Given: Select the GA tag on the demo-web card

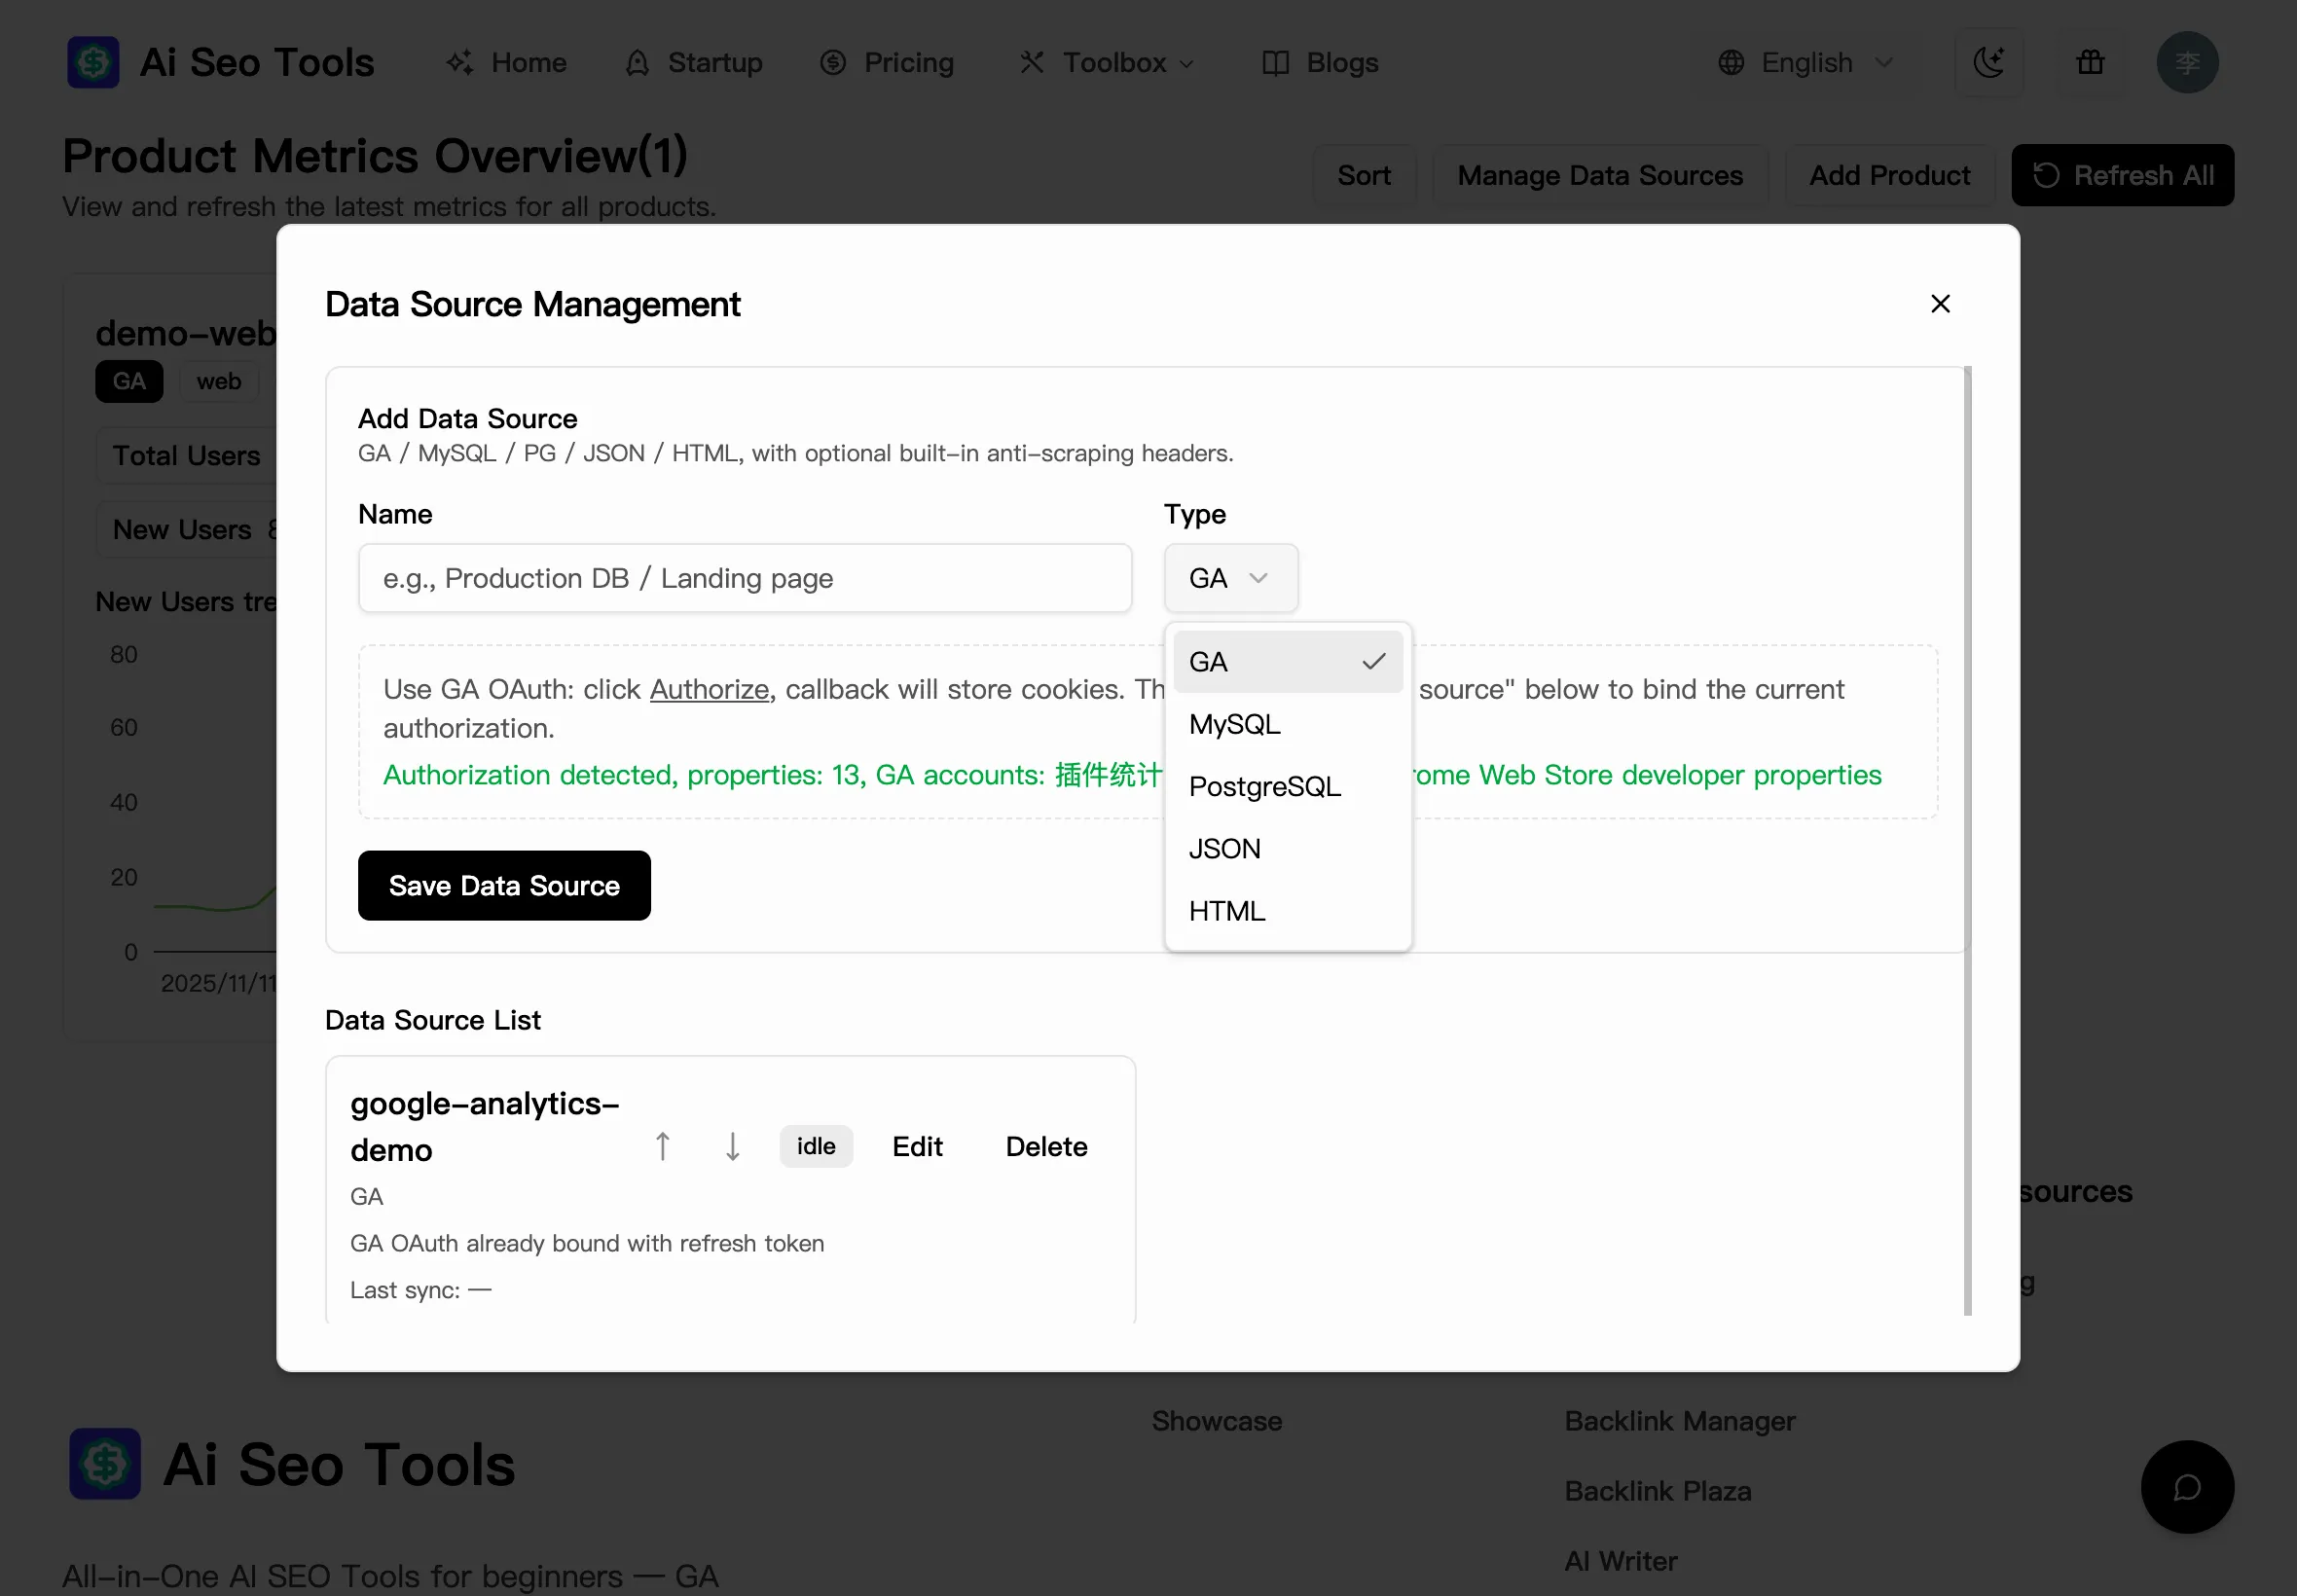Looking at the screenshot, I should [x=128, y=381].
